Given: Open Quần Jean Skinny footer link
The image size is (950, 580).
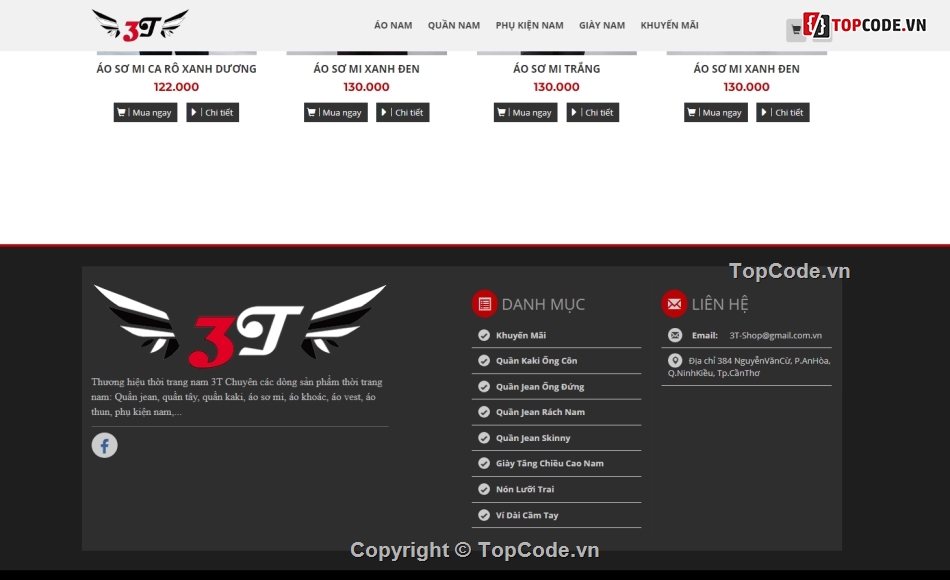Looking at the screenshot, I should coord(532,438).
